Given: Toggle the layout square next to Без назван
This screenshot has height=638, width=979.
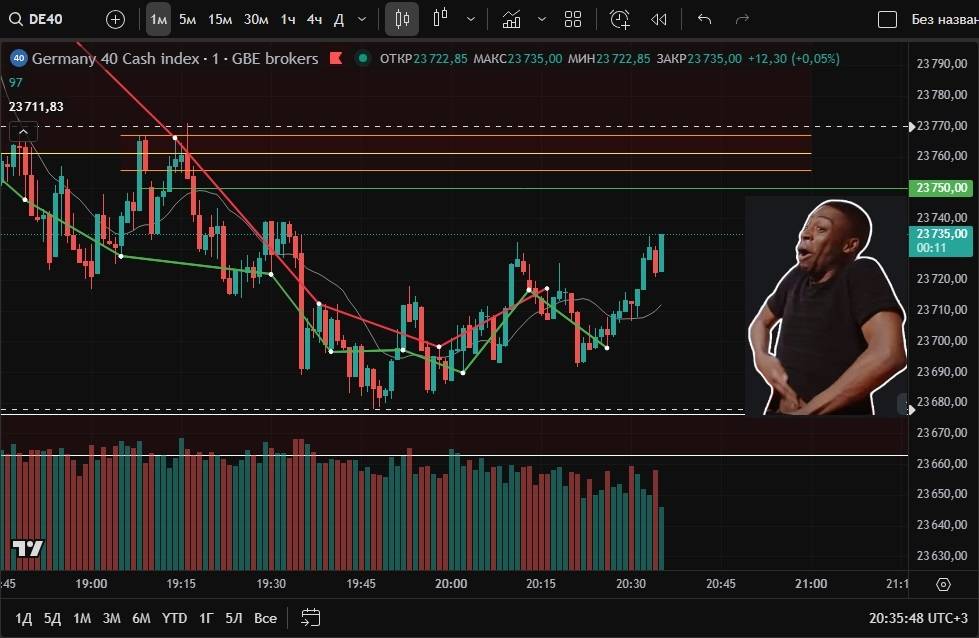Looking at the screenshot, I should tap(887, 19).
